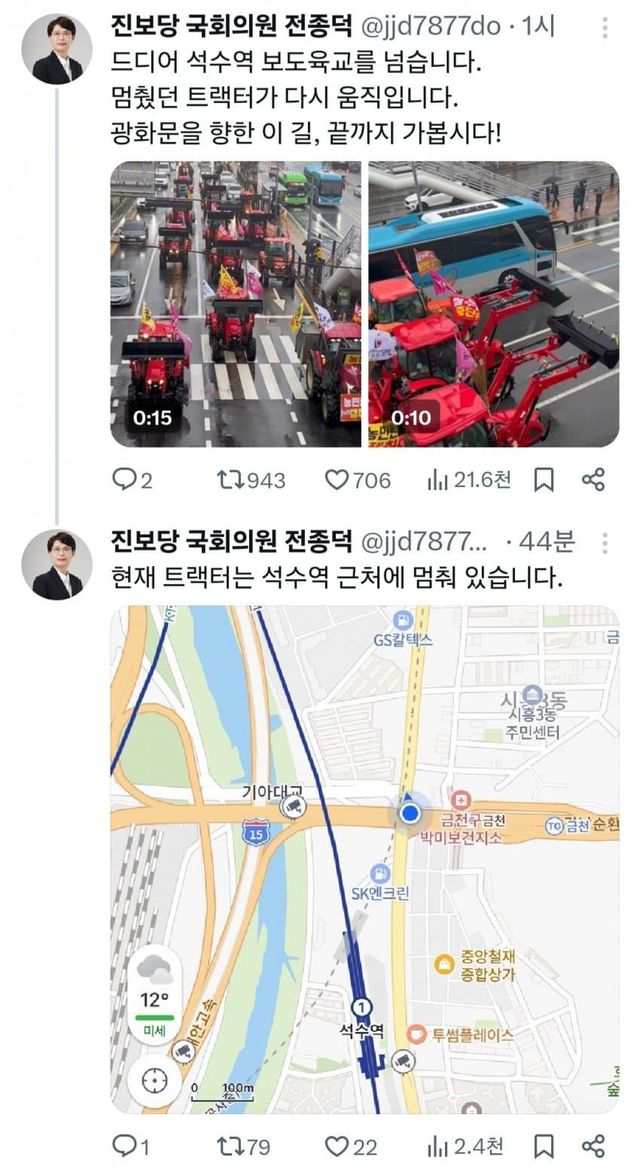Share the second tweet about 석수역
640x1175 pixels.
(x=593, y=1146)
